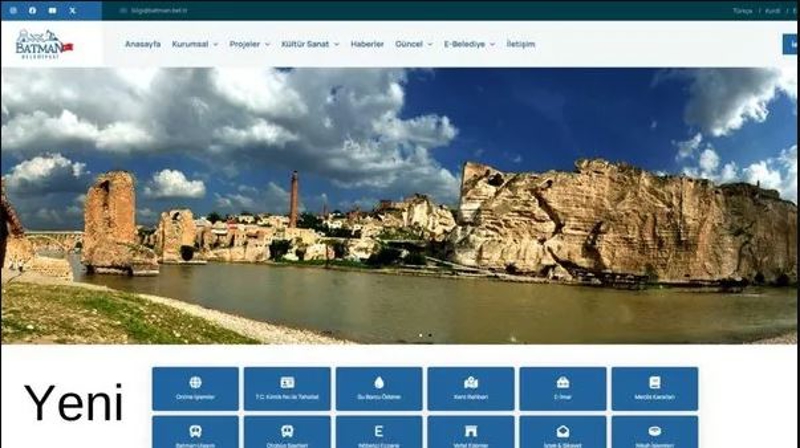Open the Kent Rehberi map tile
The image size is (800, 448).
tap(471, 388)
